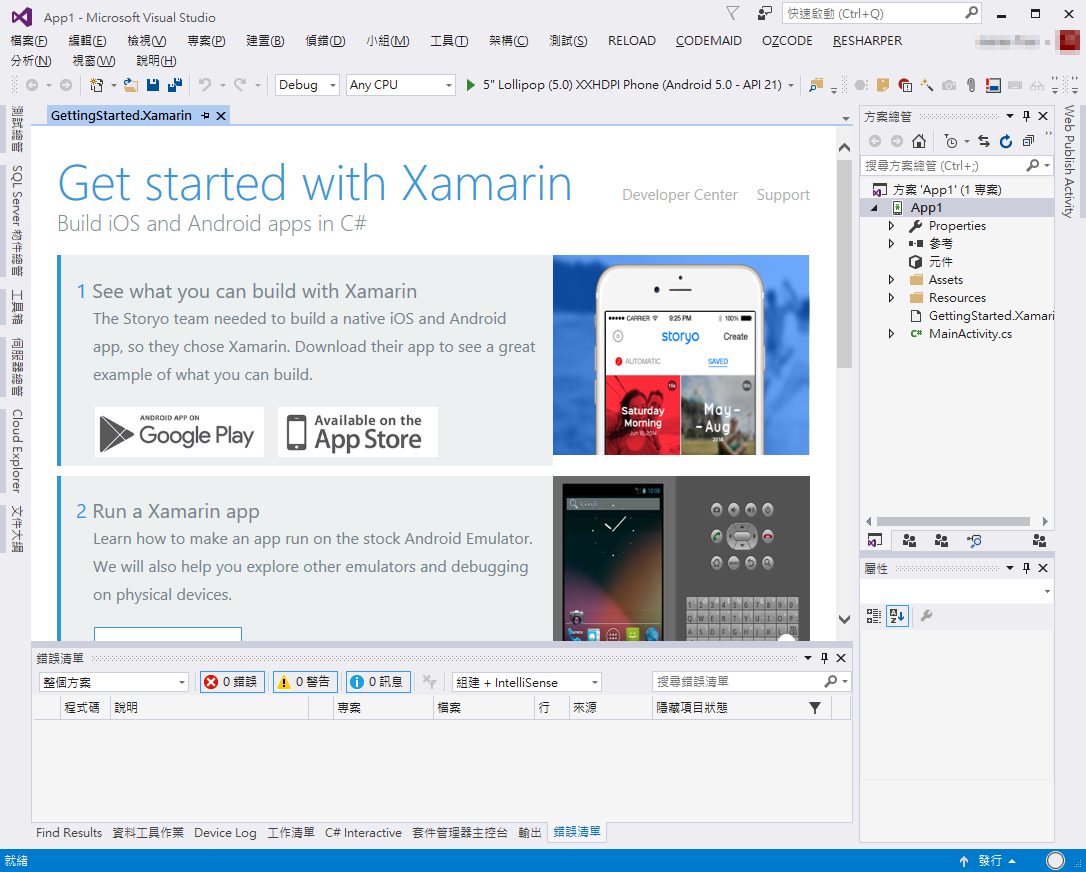The width and height of the screenshot is (1086, 872).
Task: Click the Google Play download badge
Action: click(179, 432)
